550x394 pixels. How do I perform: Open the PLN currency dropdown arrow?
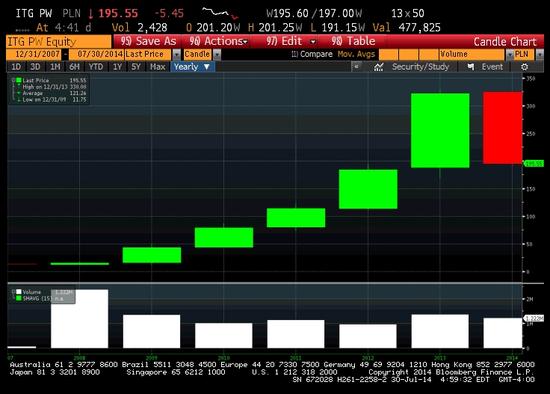point(539,54)
